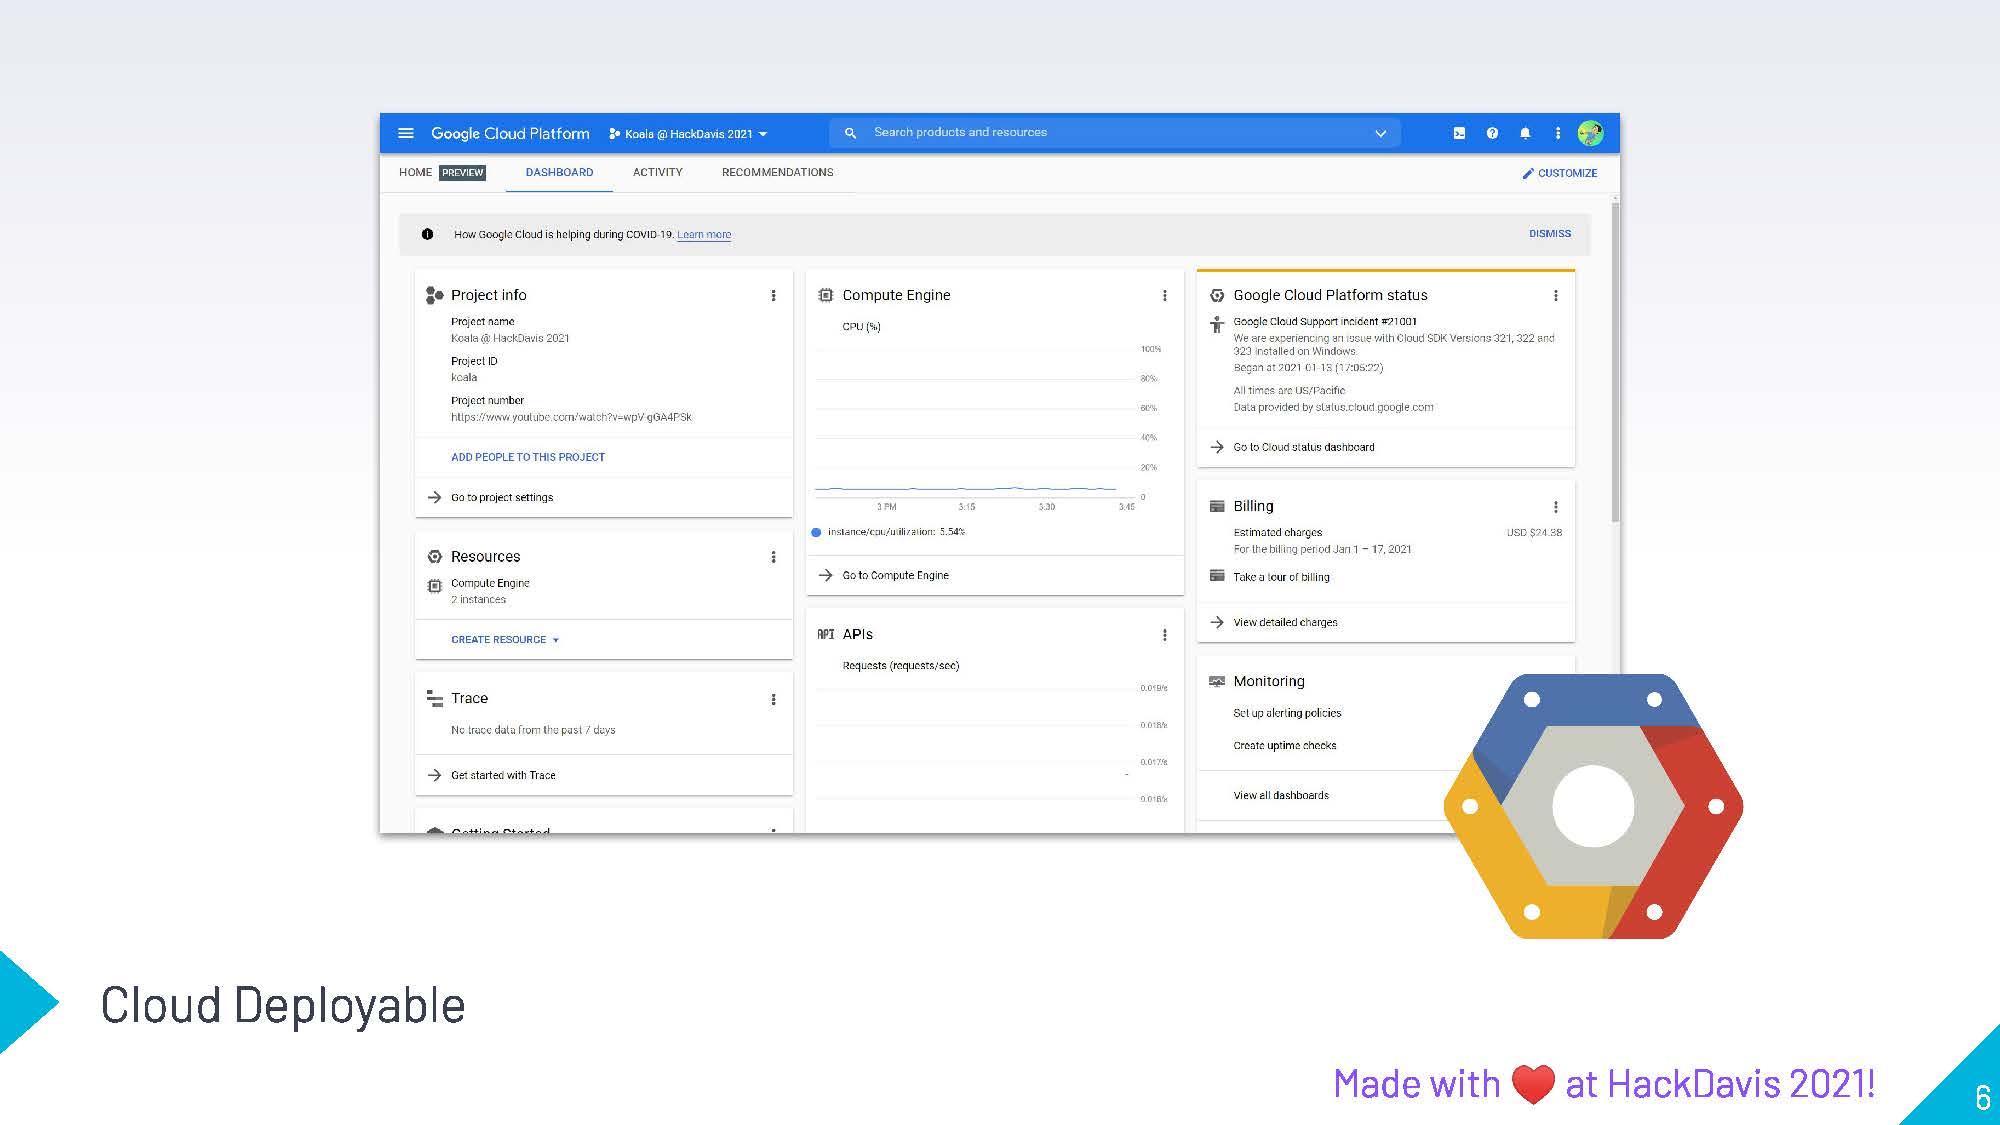The height and width of the screenshot is (1125, 2000).
Task: Switch to the Activity tab
Action: tap(657, 172)
